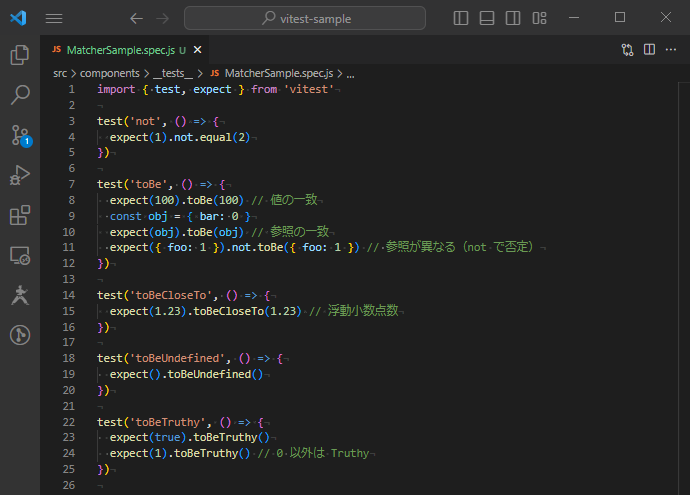This screenshot has height=495, width=690.
Task: Click the vertical scrollbar of the editor
Action: pyautogui.click(x=684, y=288)
